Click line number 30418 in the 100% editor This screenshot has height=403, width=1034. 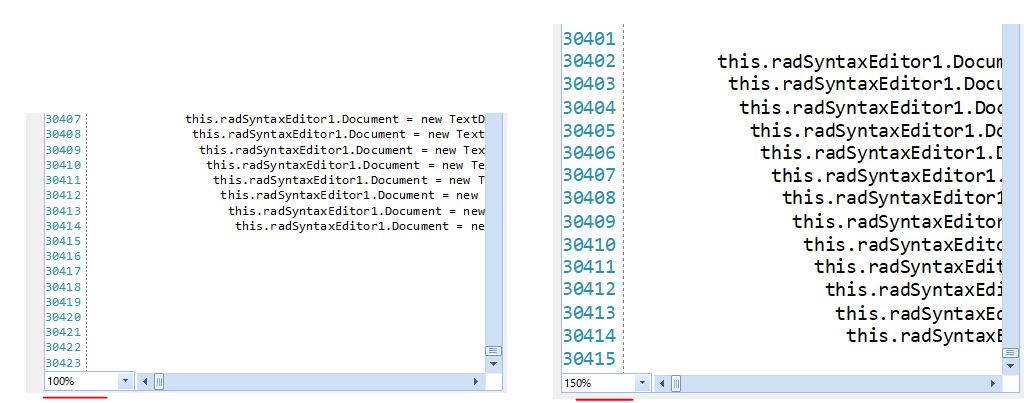[63, 287]
